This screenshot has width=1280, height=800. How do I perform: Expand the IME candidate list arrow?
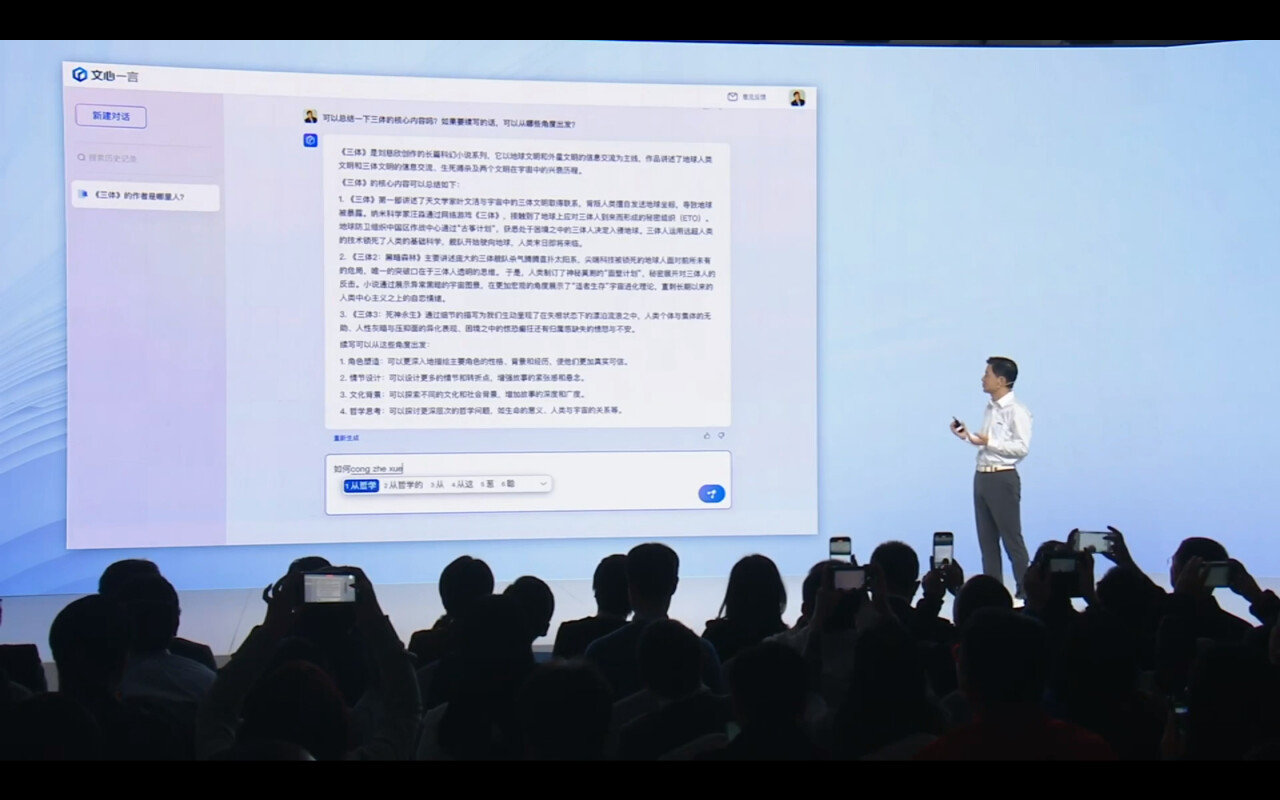point(543,484)
